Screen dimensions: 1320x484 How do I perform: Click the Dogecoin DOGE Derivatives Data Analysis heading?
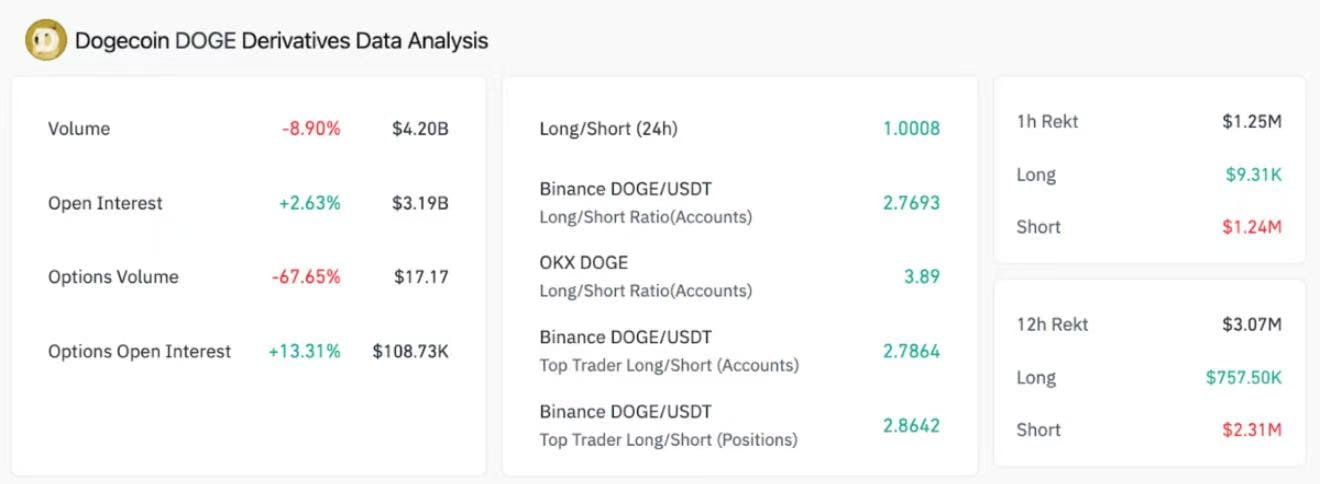point(282,41)
